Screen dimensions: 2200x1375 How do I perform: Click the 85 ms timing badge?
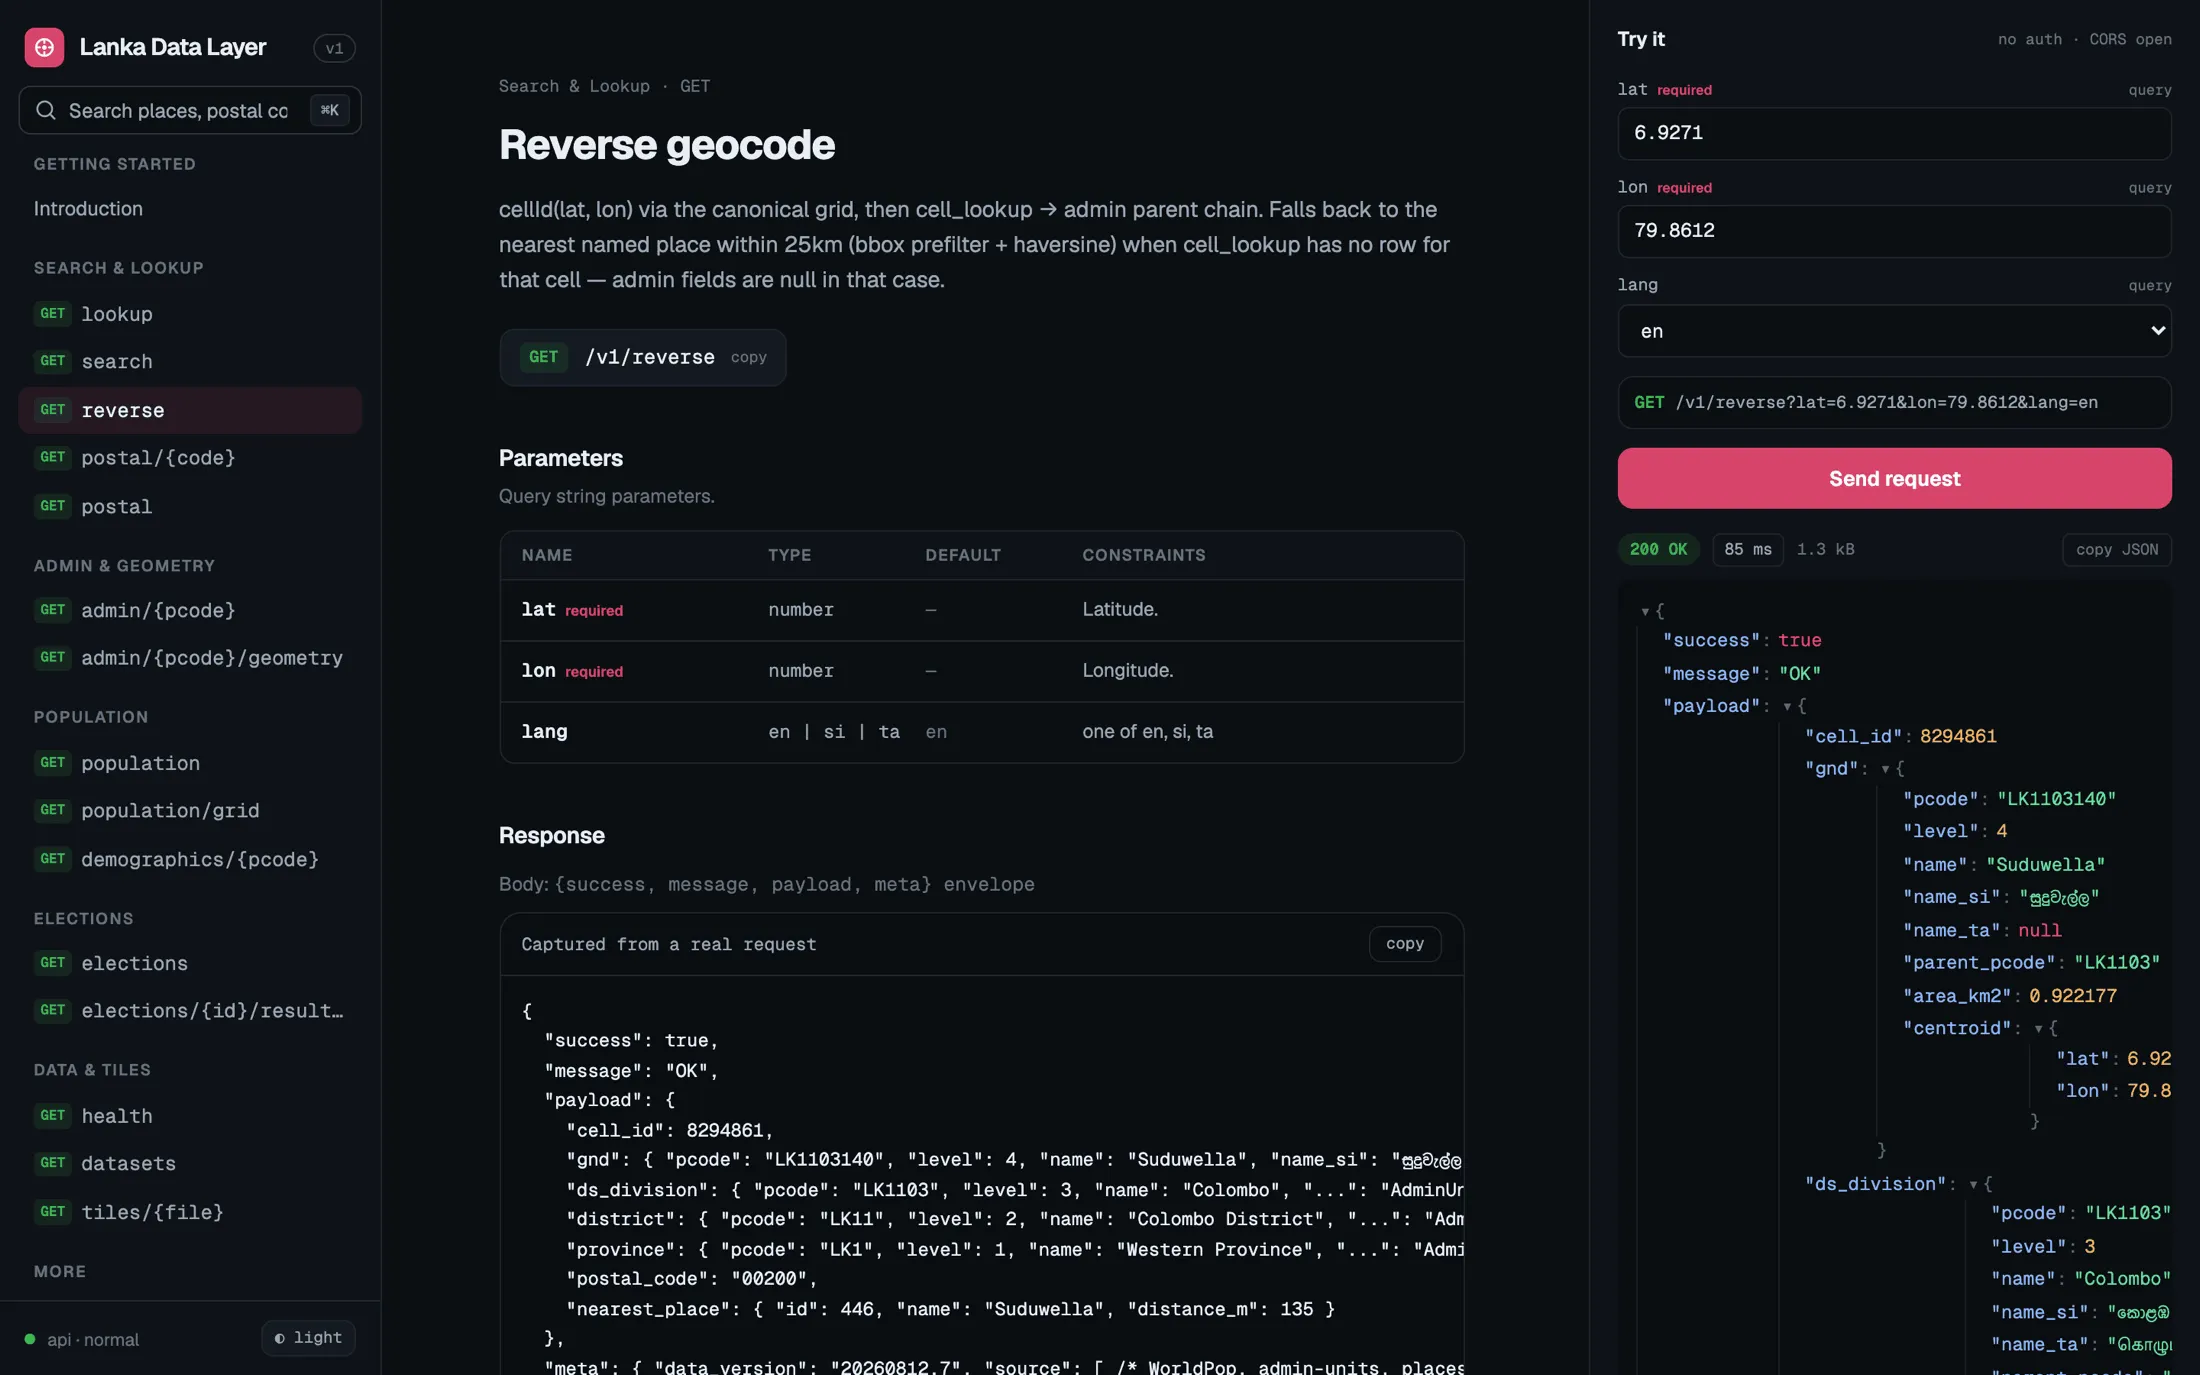1747,550
